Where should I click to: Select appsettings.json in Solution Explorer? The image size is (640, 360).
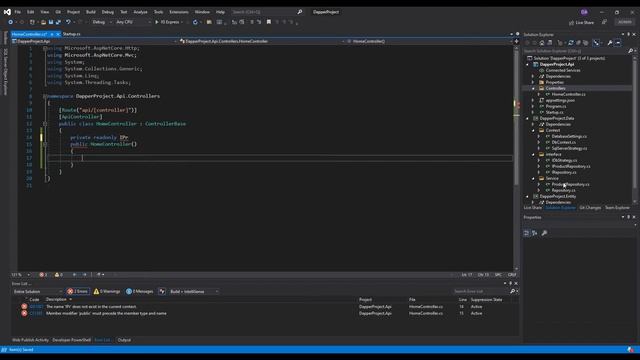coord(560,100)
